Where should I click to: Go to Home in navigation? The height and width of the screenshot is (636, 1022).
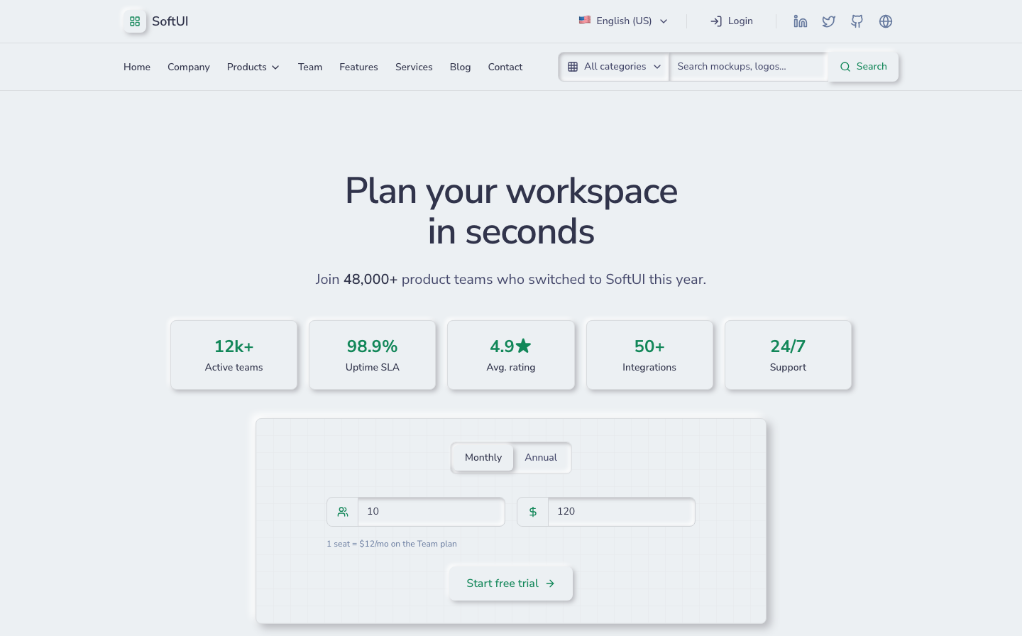pos(137,67)
